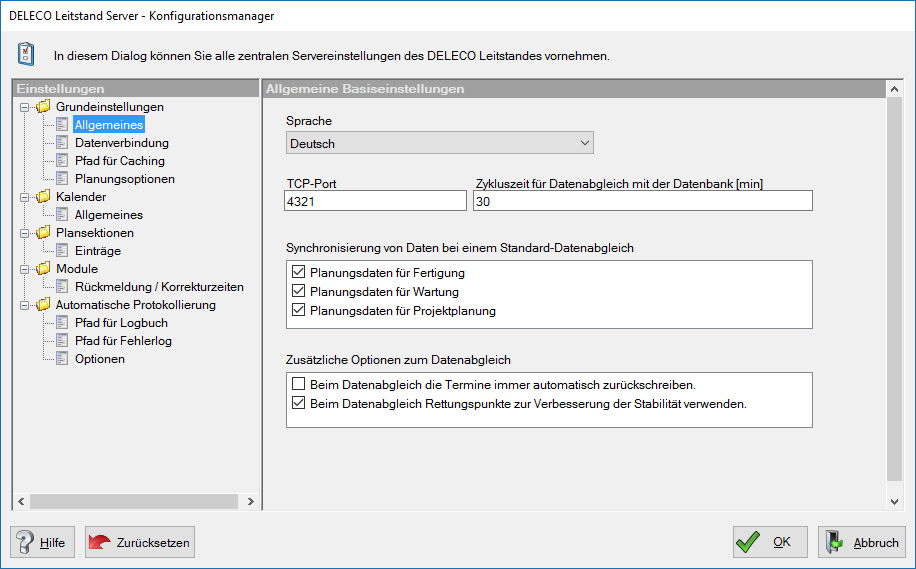
Task: Click page icon next to Pfad für Logbuch
Action: pyautogui.click(x=62, y=322)
